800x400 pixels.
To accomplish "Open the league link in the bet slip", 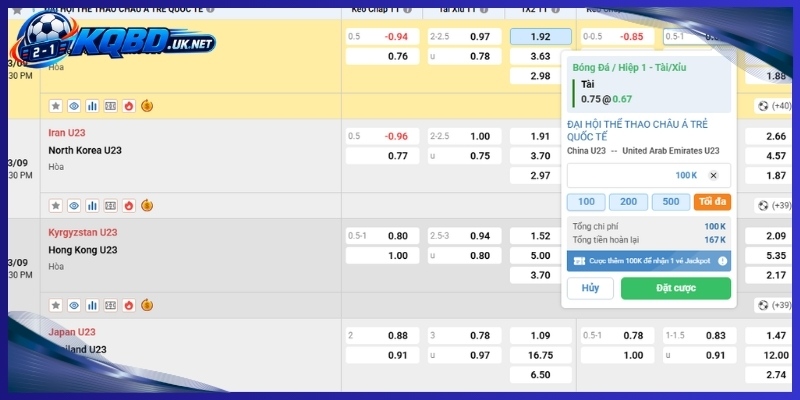I will (x=637, y=131).
